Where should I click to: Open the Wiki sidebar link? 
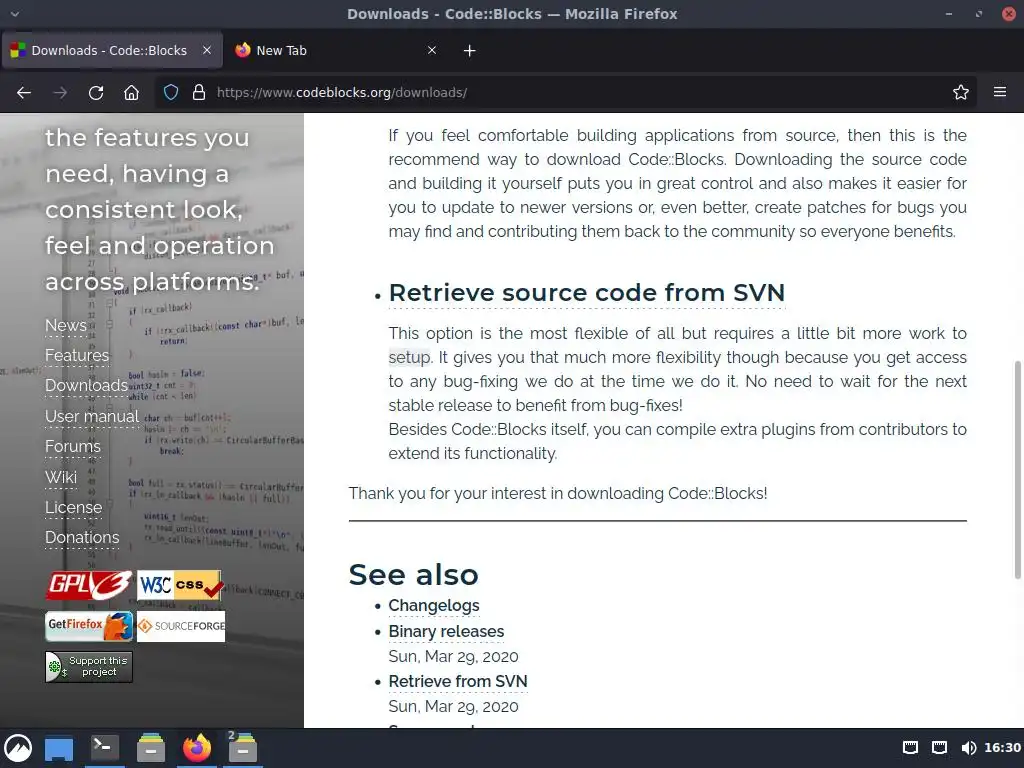[61, 477]
